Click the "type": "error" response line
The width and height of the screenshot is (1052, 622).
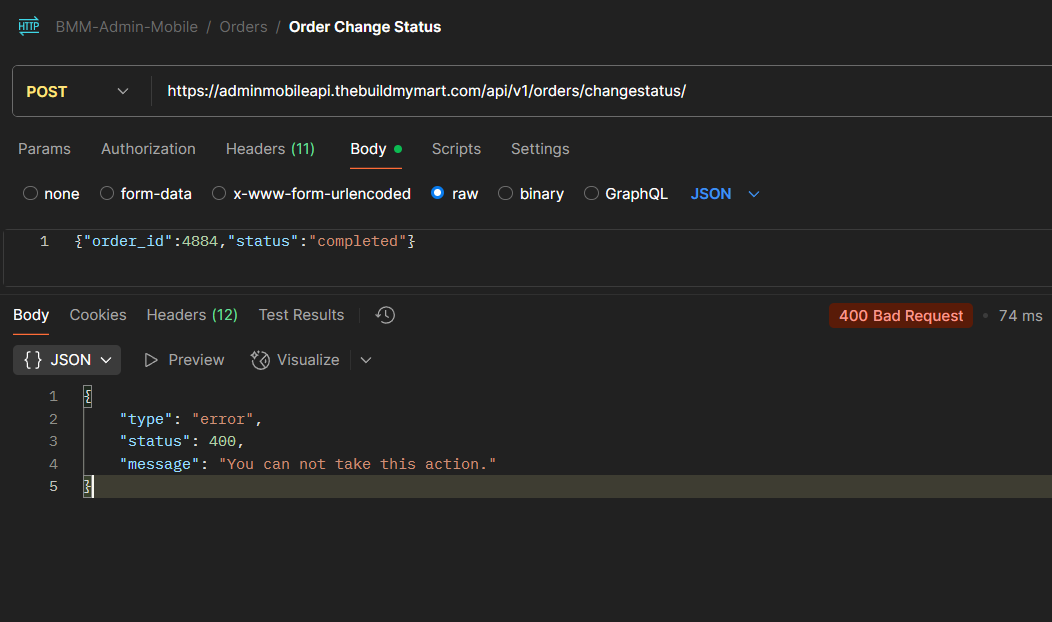[x=191, y=419]
